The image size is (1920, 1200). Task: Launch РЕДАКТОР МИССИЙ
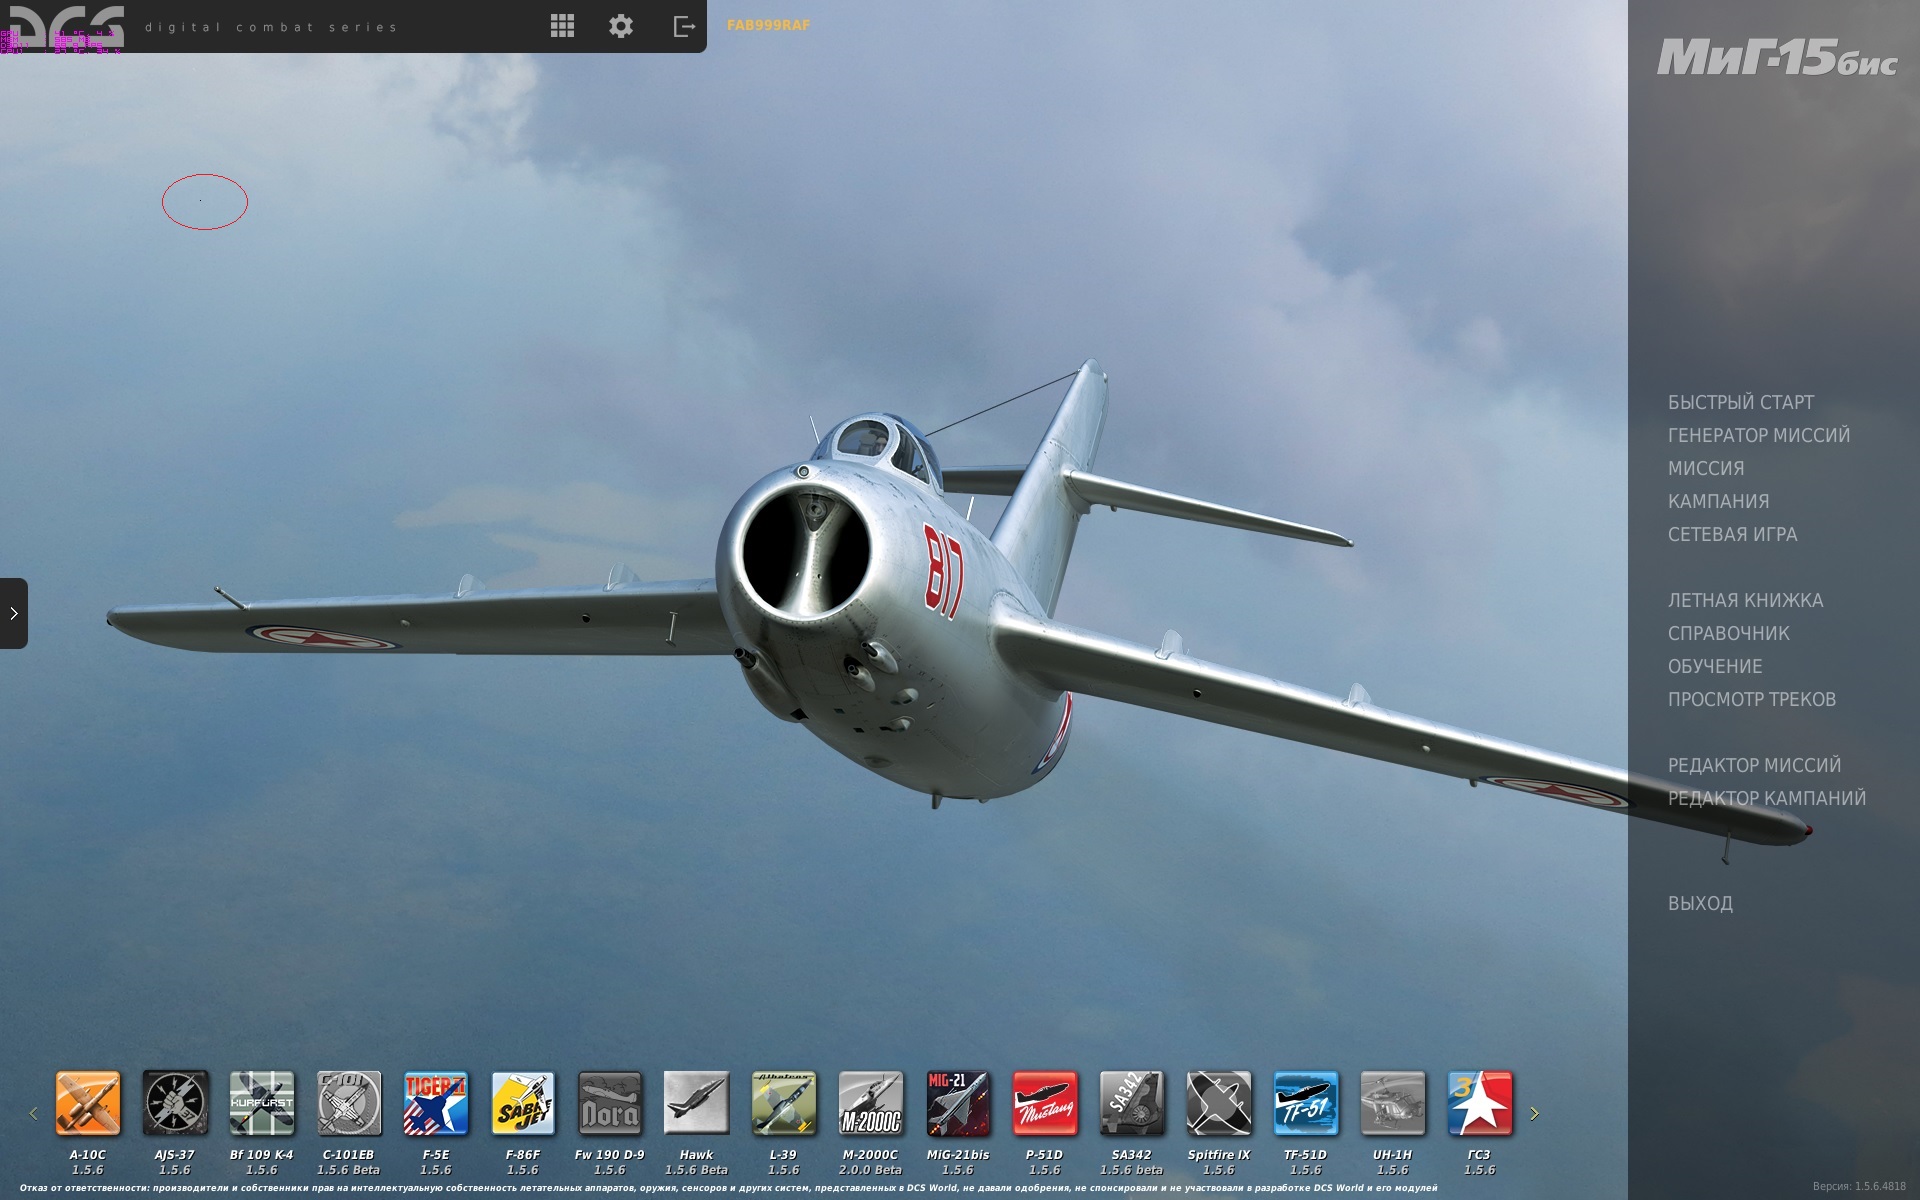coord(1754,765)
